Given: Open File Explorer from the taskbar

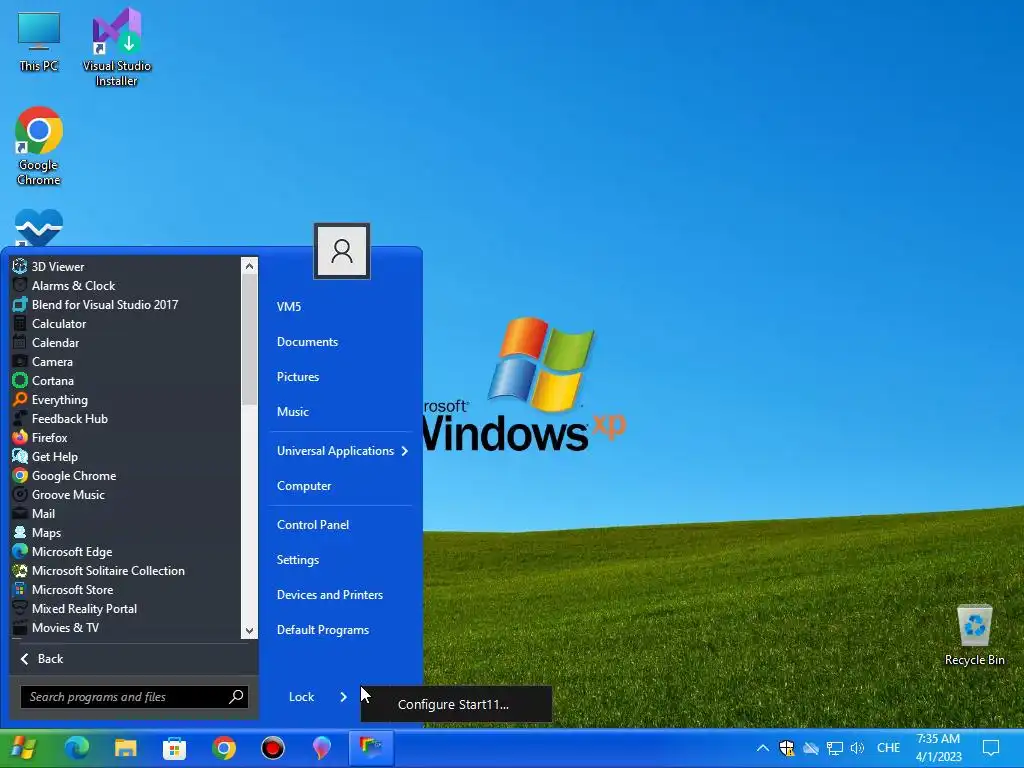Looking at the screenshot, I should [x=125, y=748].
